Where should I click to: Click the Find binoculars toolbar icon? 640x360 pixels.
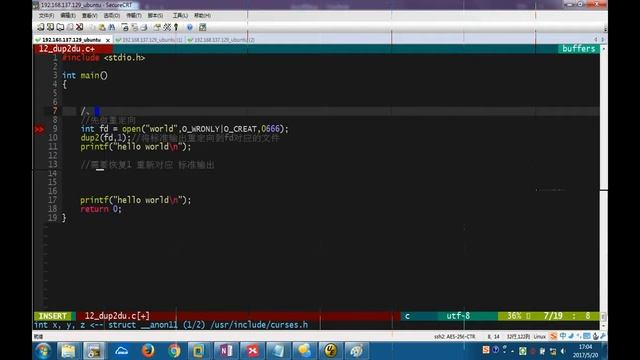point(111,27)
